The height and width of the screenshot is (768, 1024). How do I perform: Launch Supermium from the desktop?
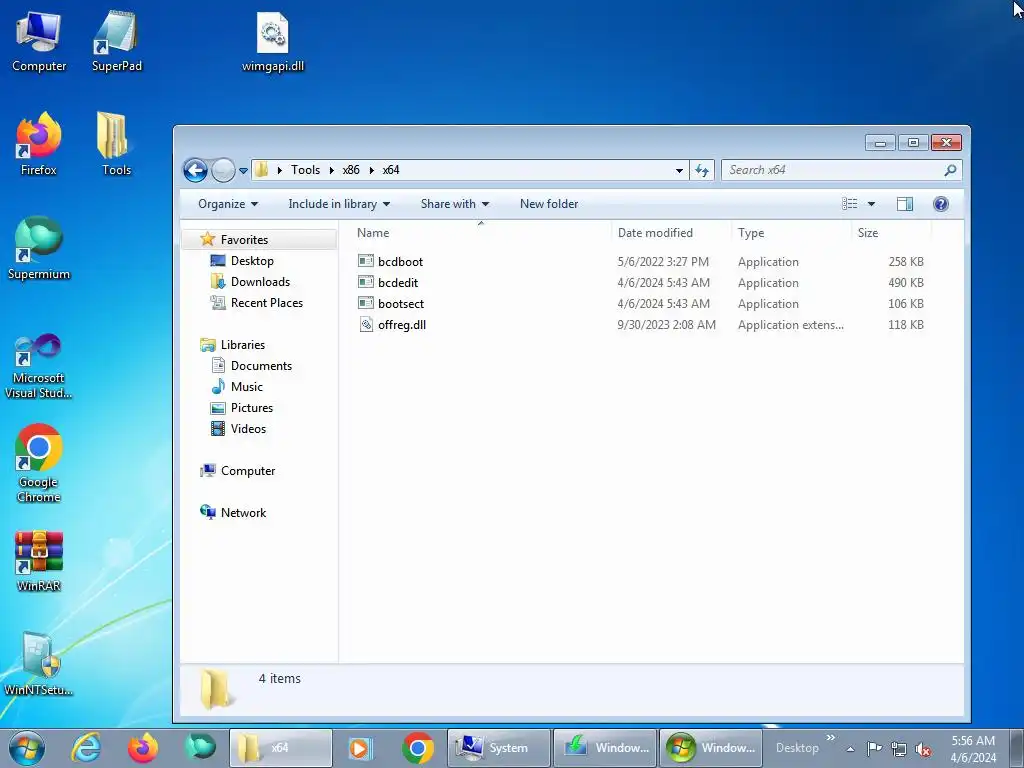click(x=39, y=248)
